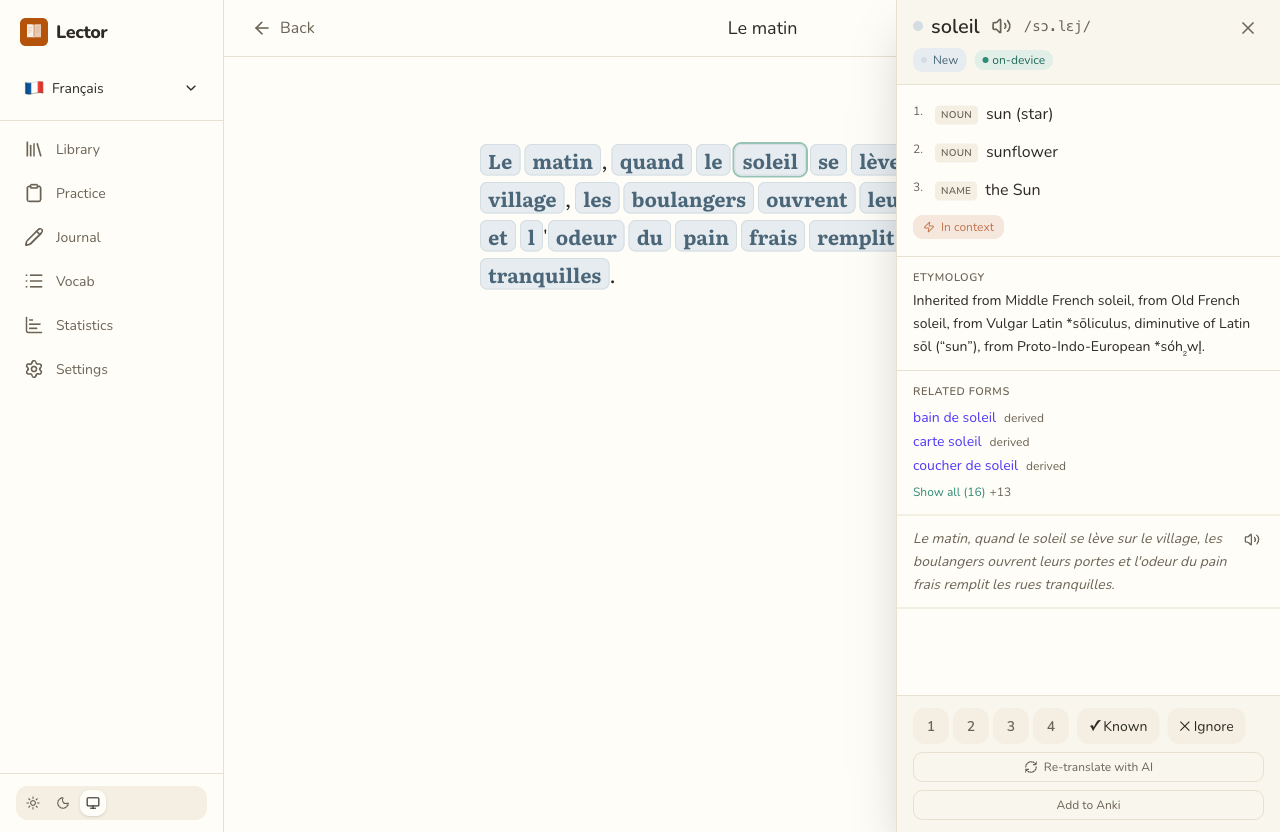The width and height of the screenshot is (1280, 832).
Task: Click the definition 'the Sun'
Action: coord(1013,190)
